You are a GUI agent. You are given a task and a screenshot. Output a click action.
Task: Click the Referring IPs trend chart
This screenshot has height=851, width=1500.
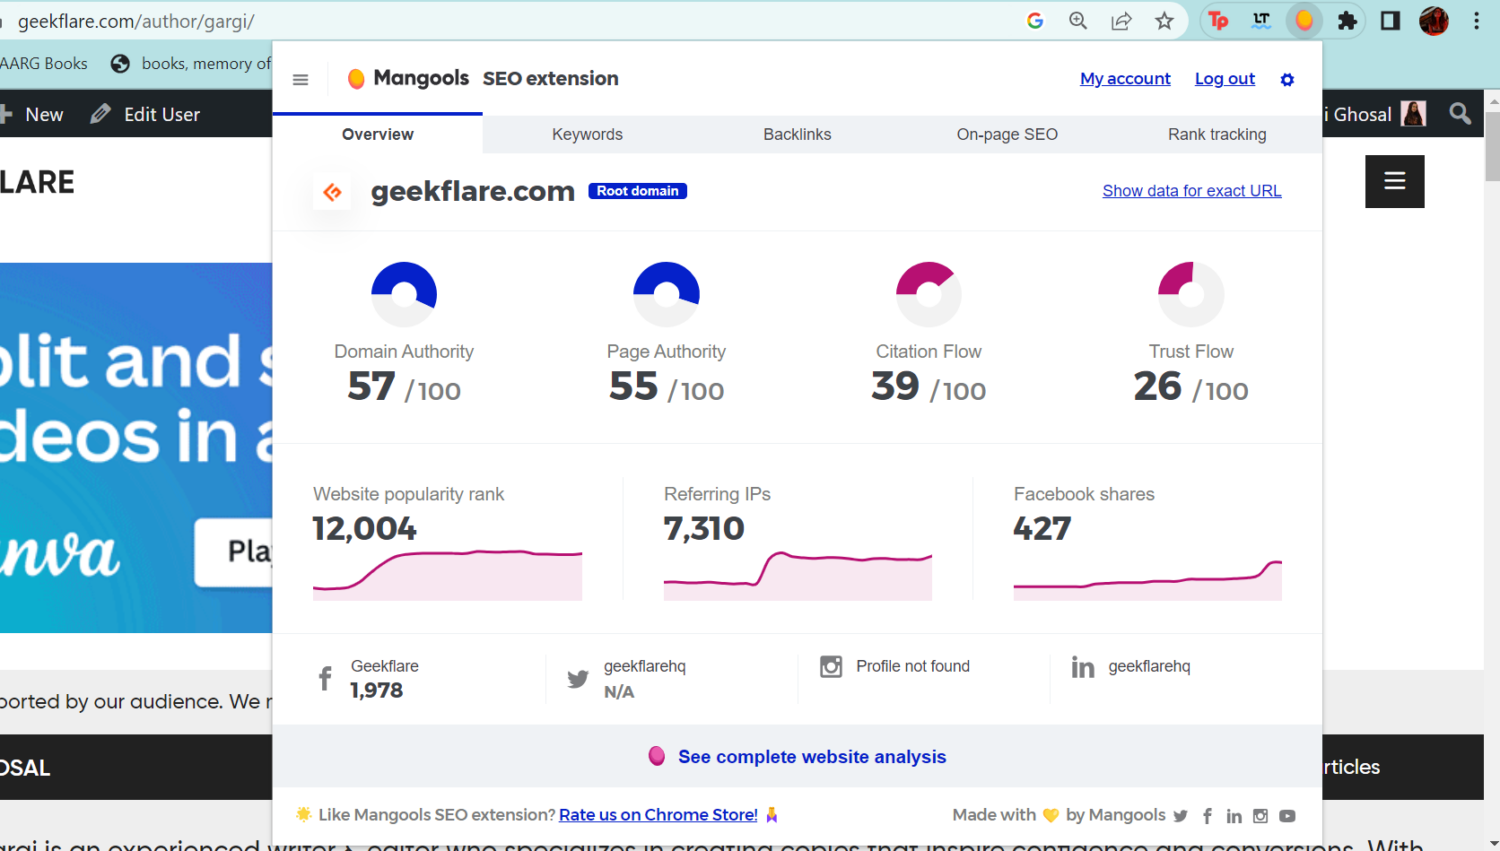(x=798, y=575)
